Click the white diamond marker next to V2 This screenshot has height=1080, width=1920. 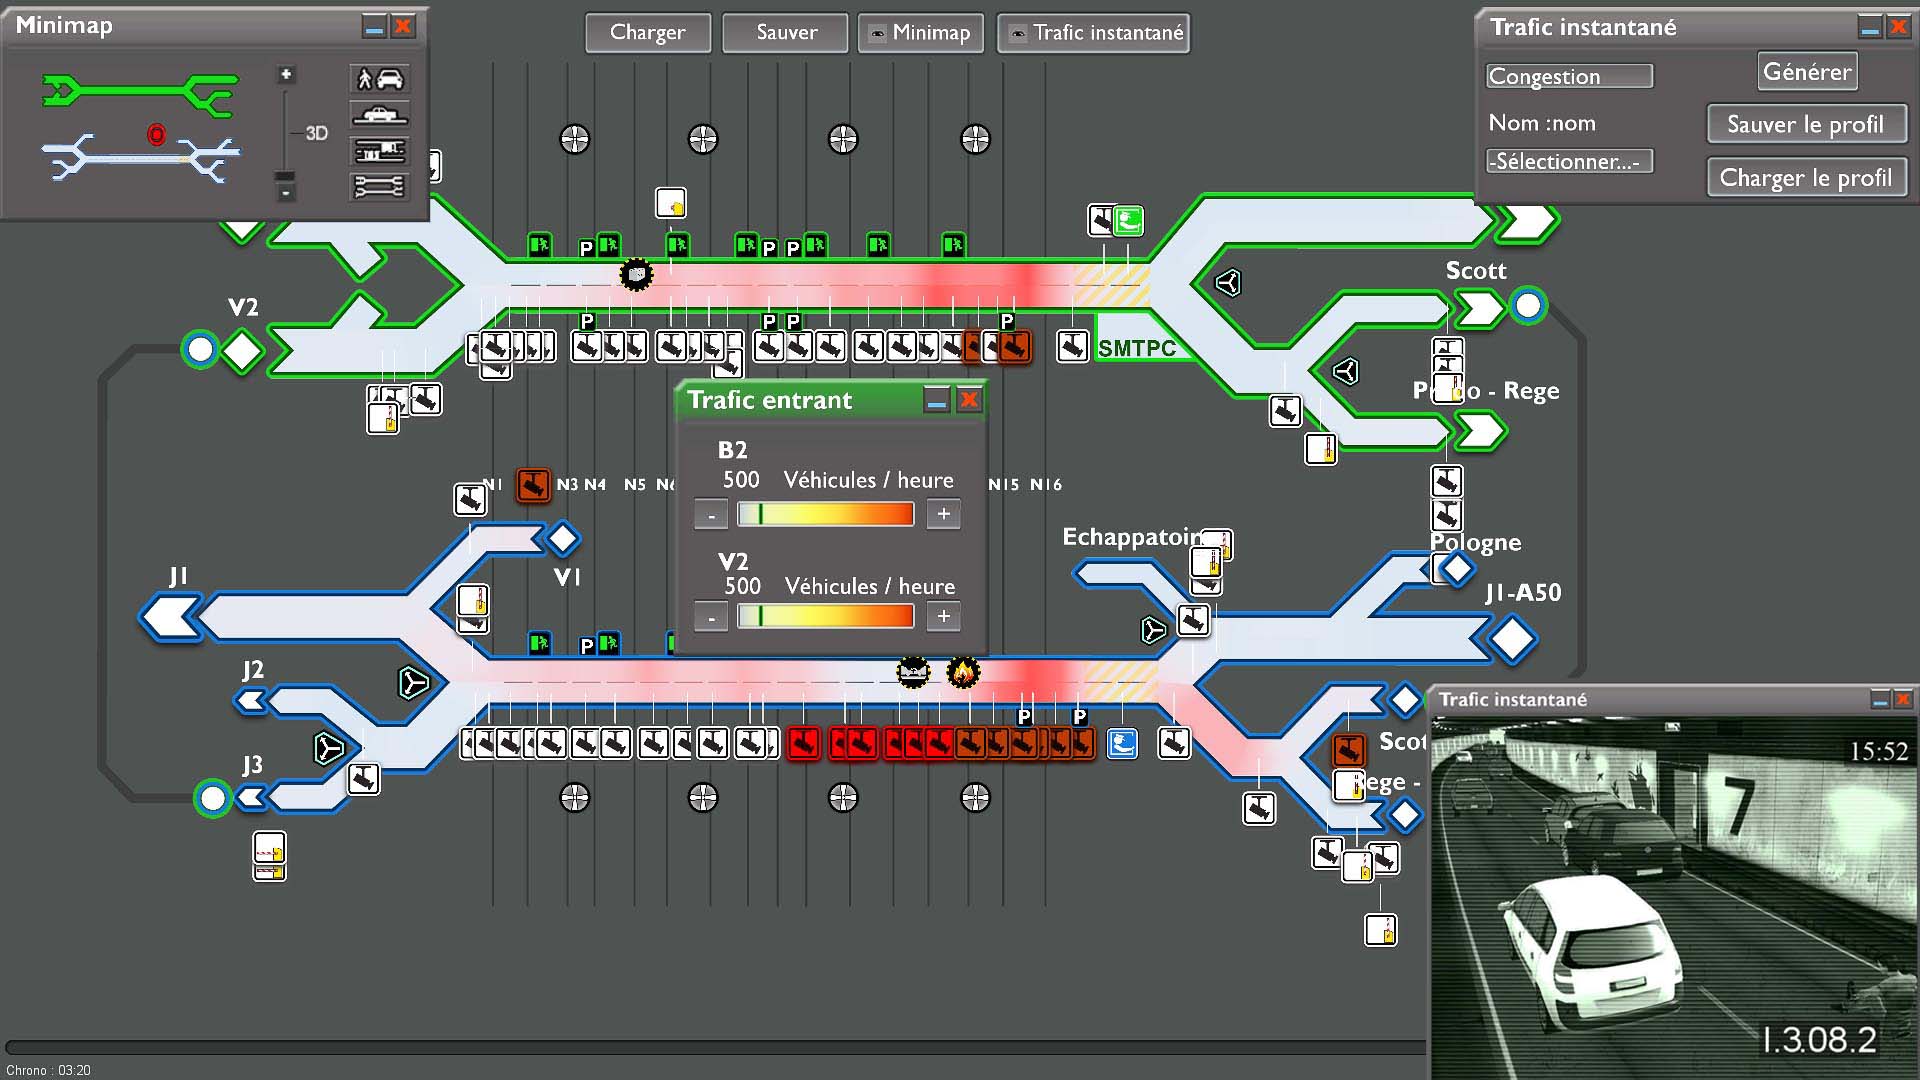[x=242, y=351]
